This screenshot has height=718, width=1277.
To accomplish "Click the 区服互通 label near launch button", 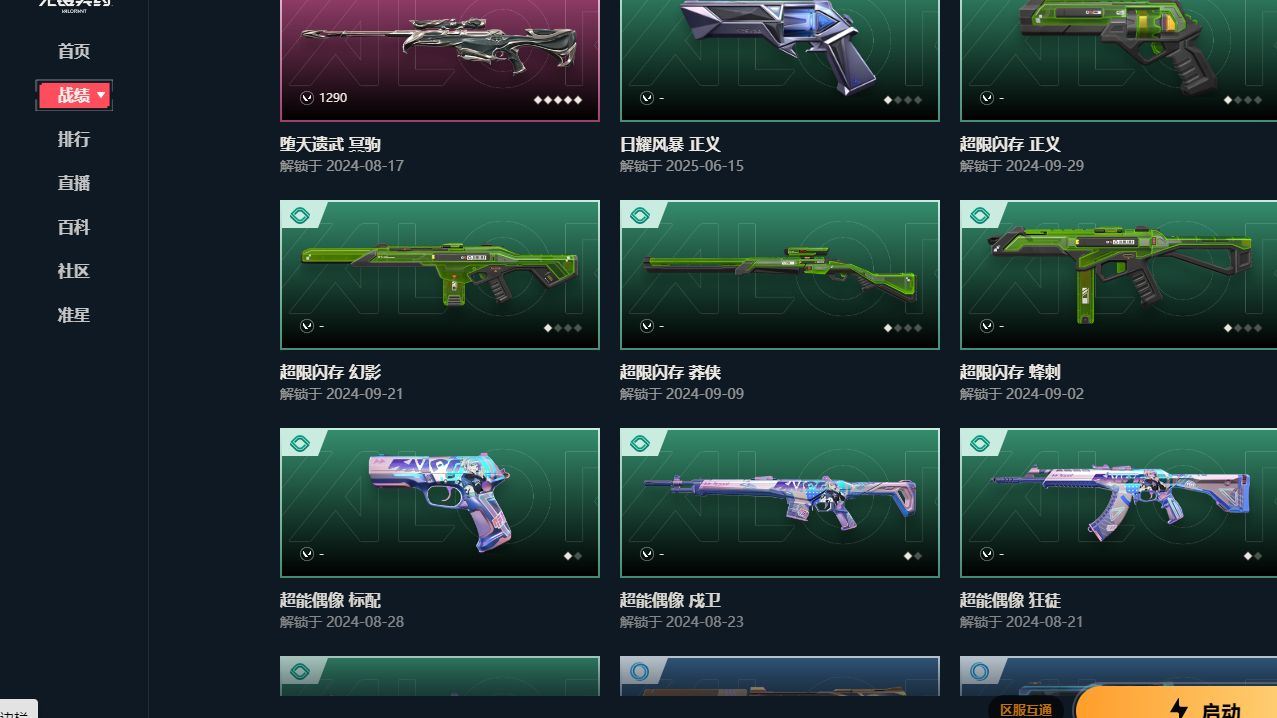I will click(1026, 709).
